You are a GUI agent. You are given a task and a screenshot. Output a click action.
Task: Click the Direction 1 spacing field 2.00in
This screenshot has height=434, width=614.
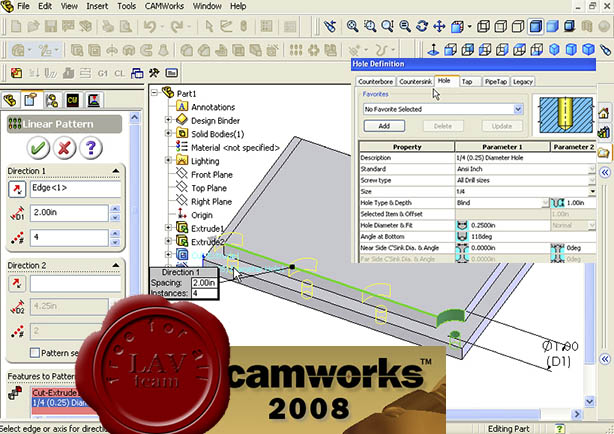(69, 213)
